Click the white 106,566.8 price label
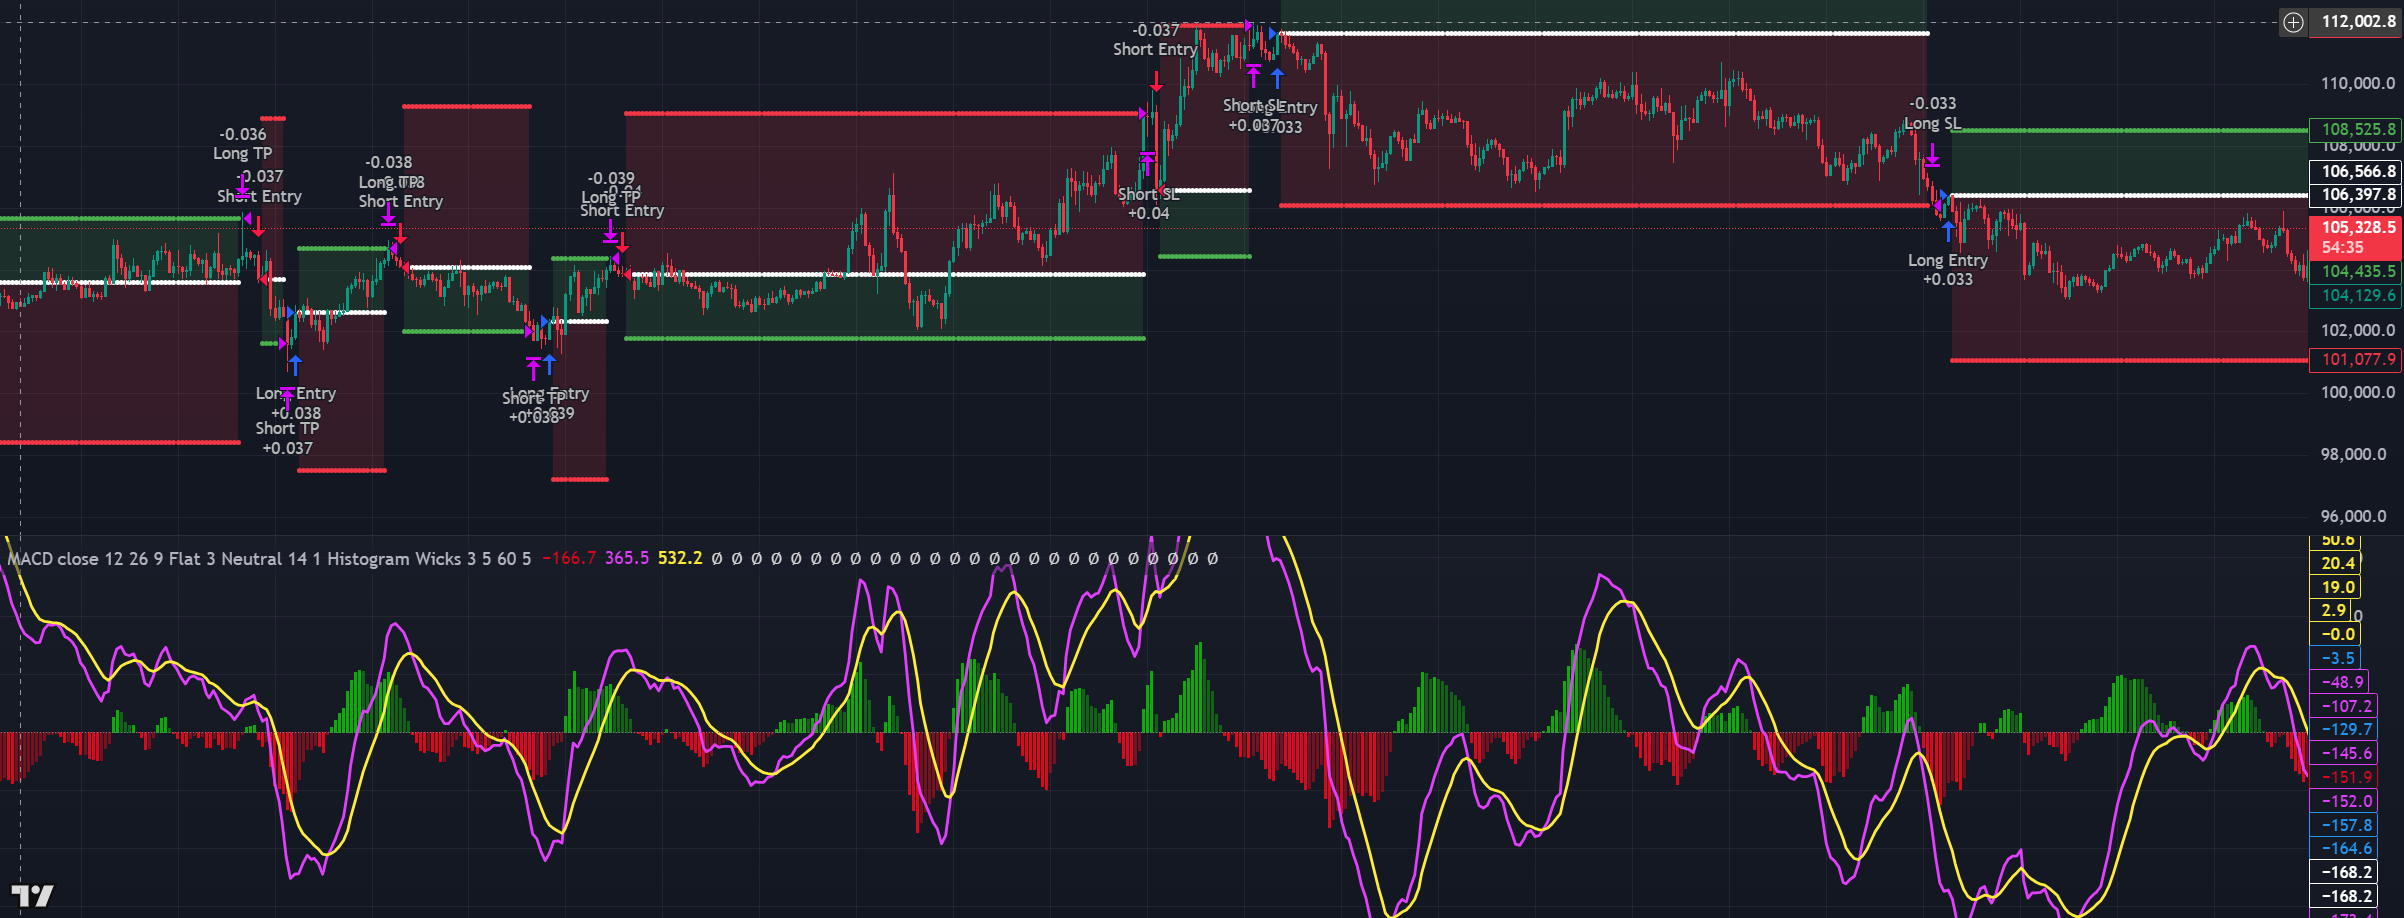The width and height of the screenshot is (2404, 918). click(x=2358, y=171)
